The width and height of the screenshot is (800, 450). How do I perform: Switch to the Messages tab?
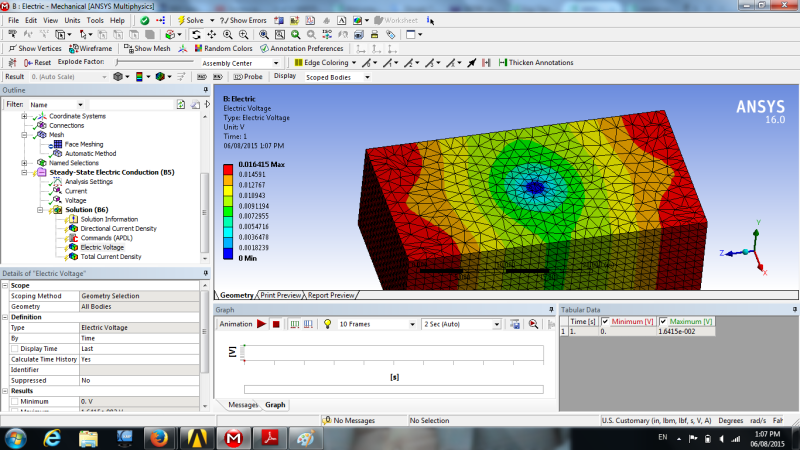(x=243, y=405)
